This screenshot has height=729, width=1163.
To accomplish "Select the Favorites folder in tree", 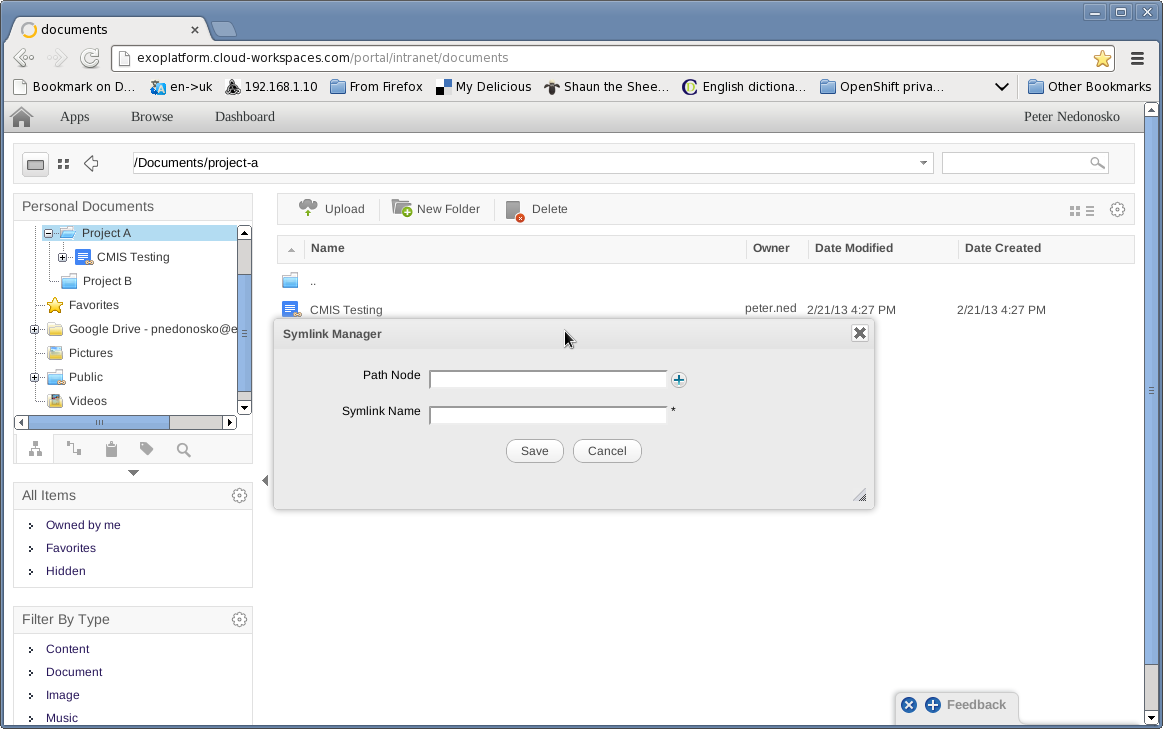I will 93,305.
